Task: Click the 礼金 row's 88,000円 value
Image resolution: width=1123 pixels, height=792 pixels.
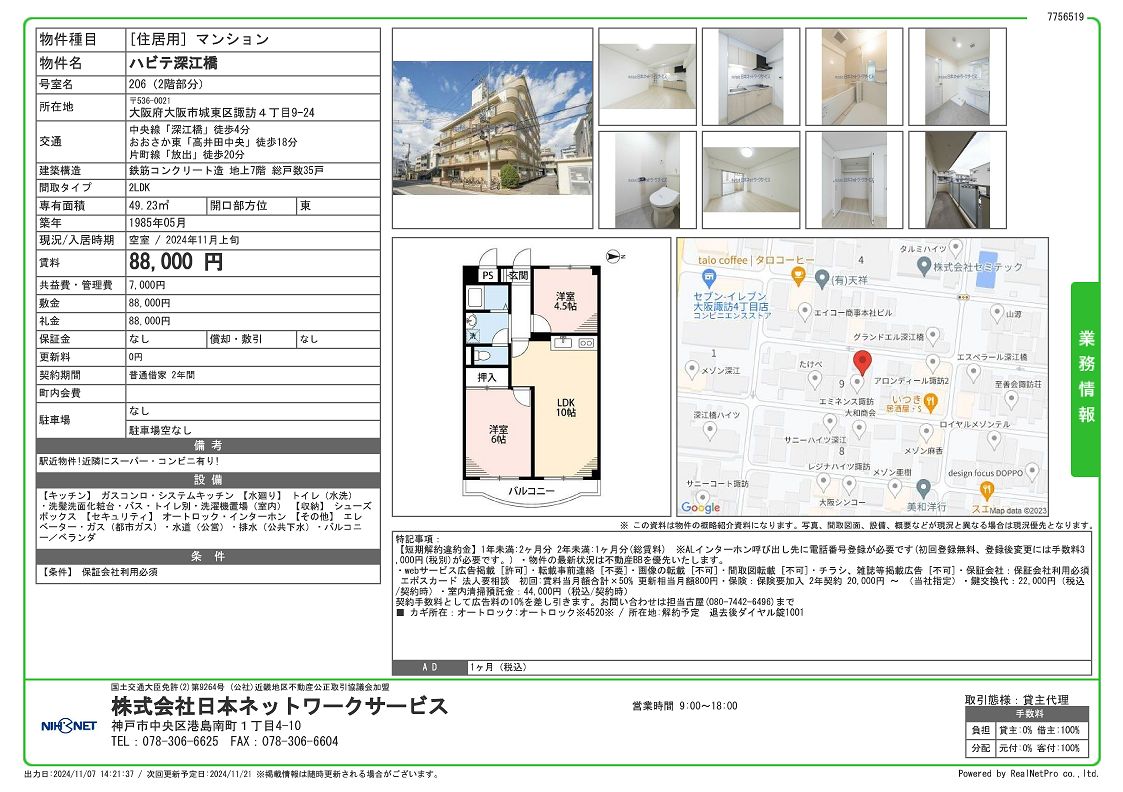Action: click(x=150, y=321)
